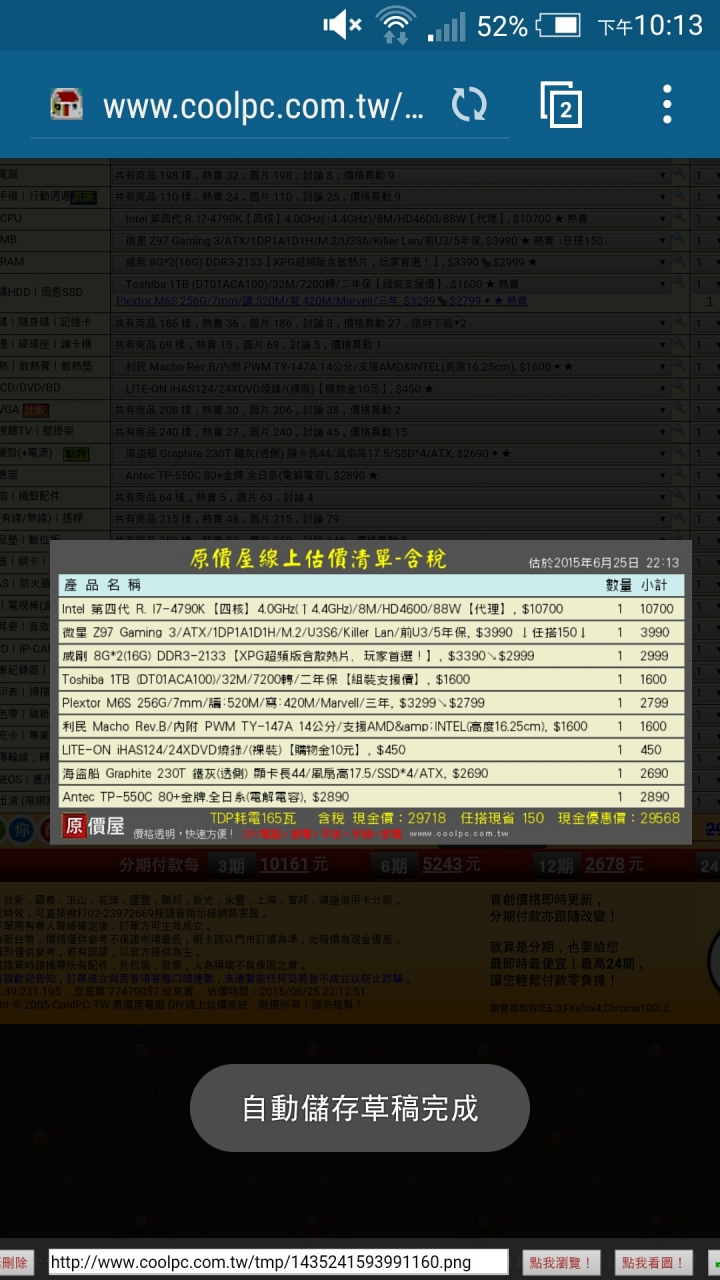Click the 點我看圖！ button
The image size is (720, 1280).
click(x=653, y=1263)
